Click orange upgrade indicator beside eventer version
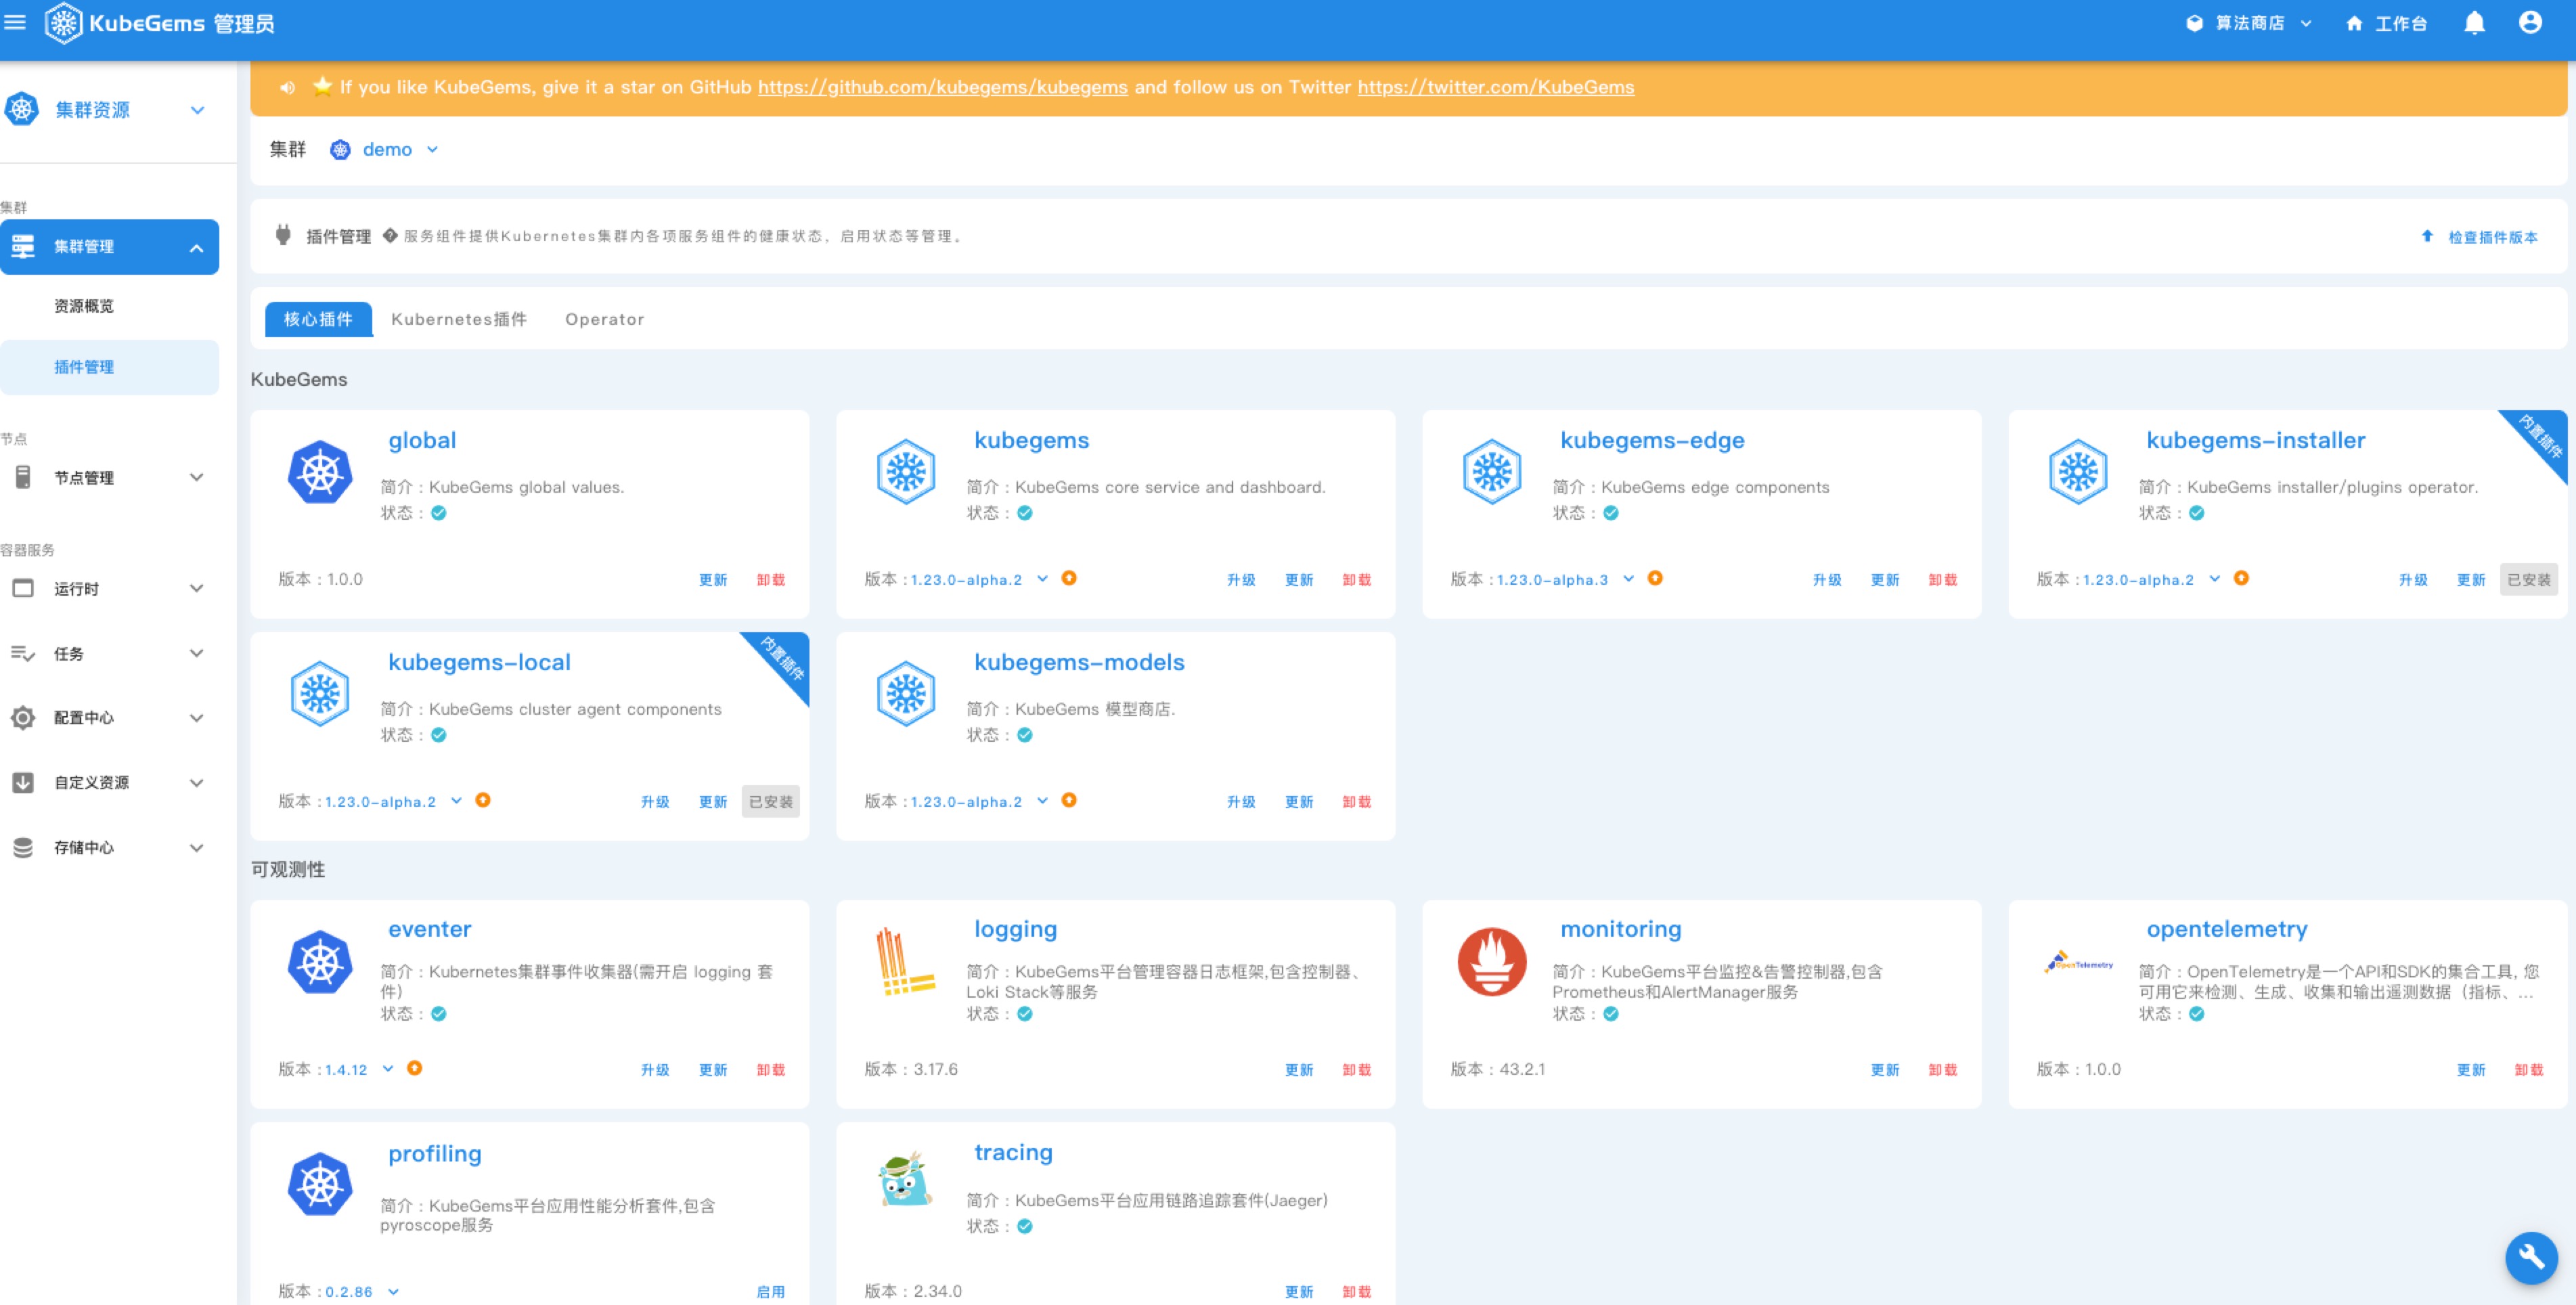2576x1305 pixels. pyautogui.click(x=414, y=1068)
